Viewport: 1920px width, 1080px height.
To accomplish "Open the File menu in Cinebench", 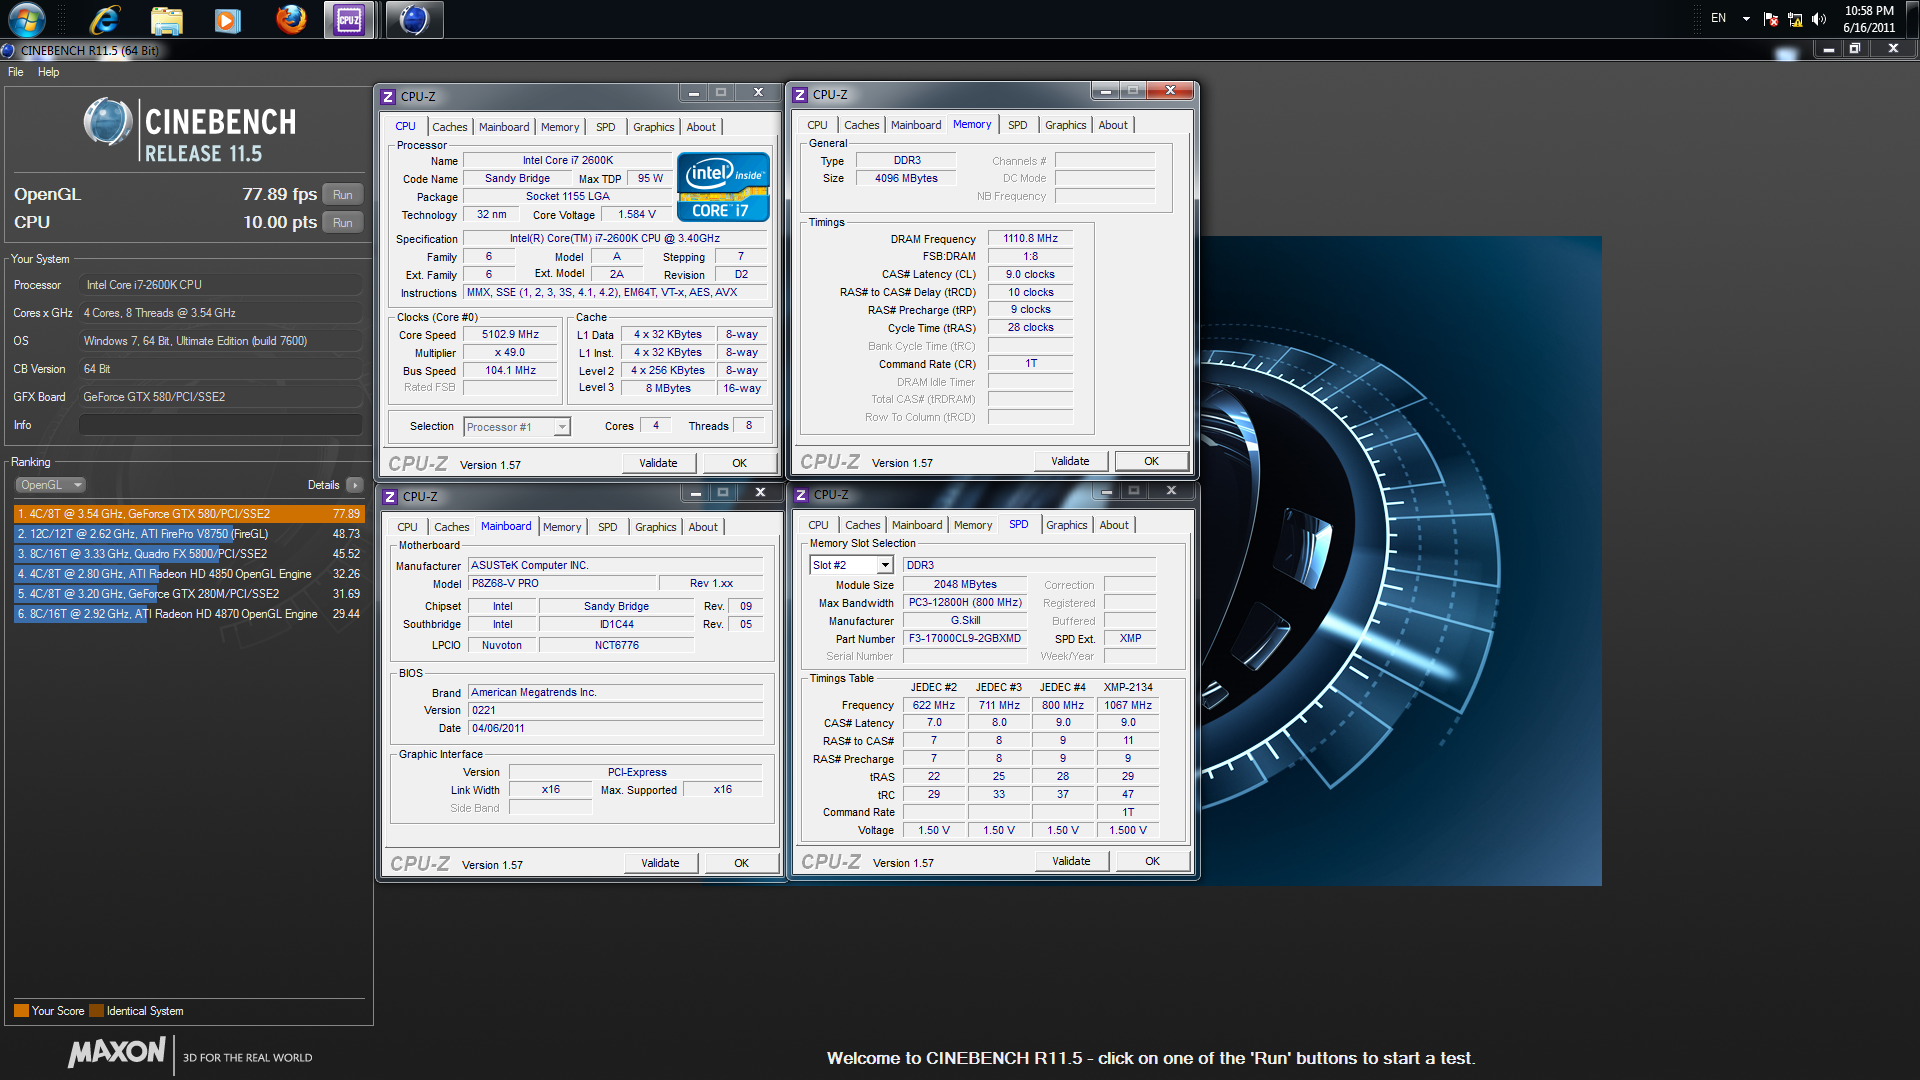I will pyautogui.click(x=15, y=72).
